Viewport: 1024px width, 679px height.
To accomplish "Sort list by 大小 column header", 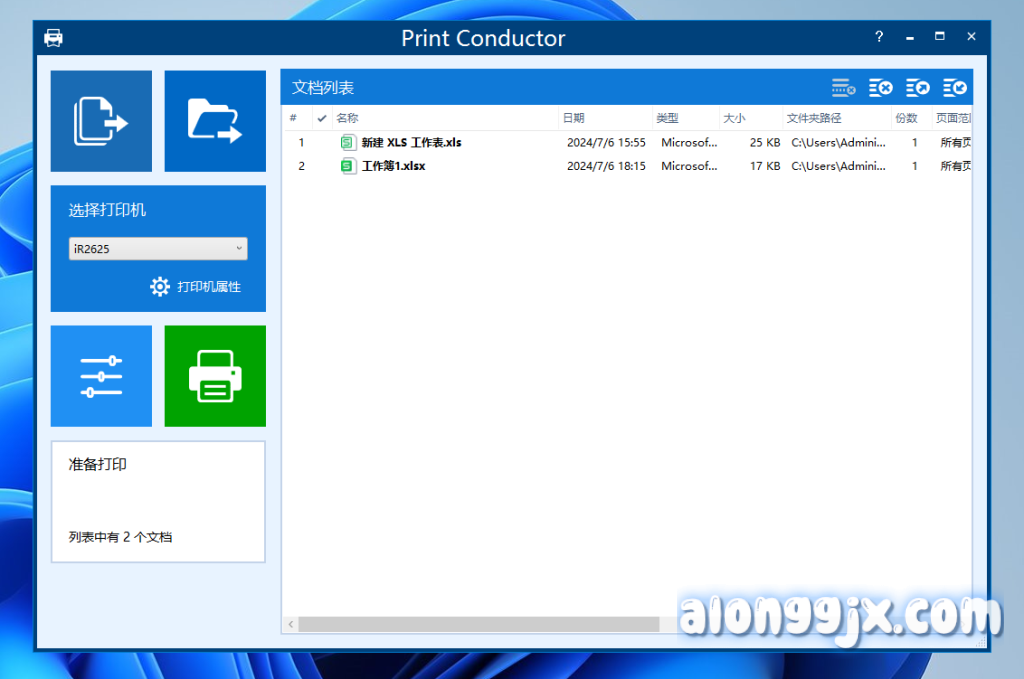I will [x=750, y=118].
